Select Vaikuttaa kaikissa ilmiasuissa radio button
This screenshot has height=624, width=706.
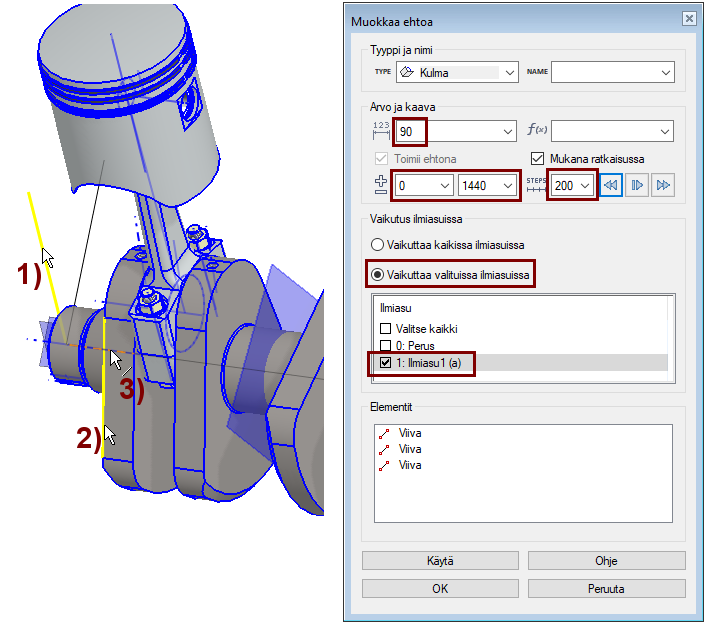377,244
